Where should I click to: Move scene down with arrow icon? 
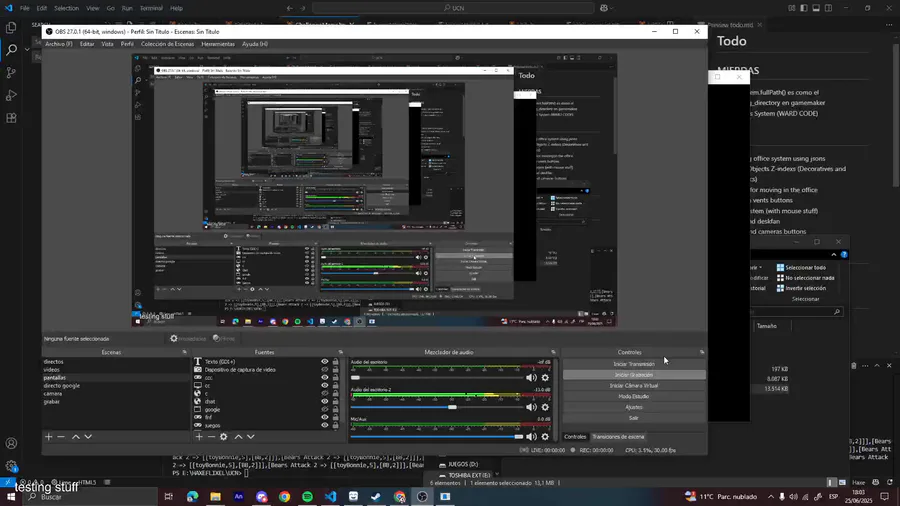[x=88, y=437]
